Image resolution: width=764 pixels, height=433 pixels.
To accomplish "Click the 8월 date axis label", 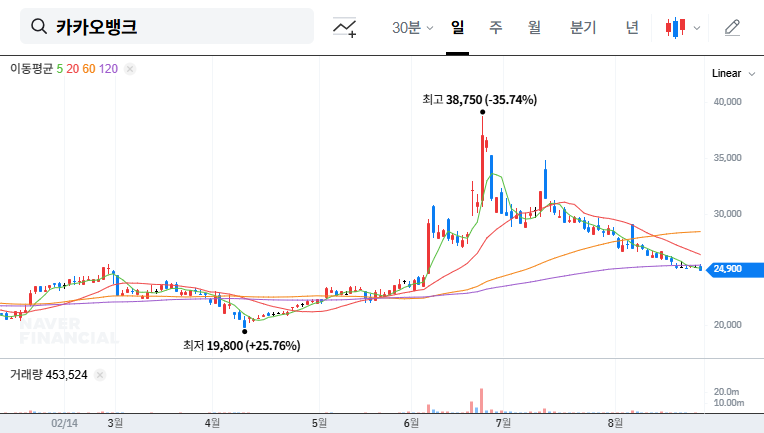I will point(615,423).
